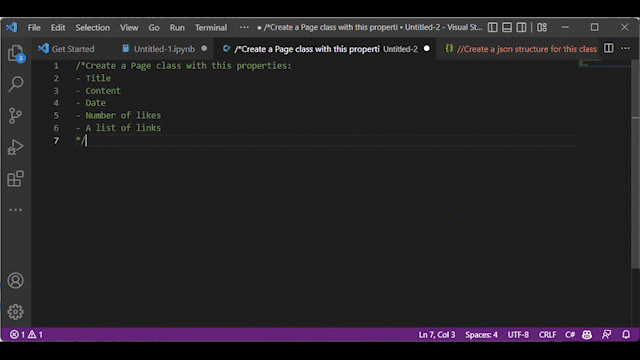Viewport: 640px width, 360px height.
Task: Open Source Control view icon
Action: click(x=16, y=116)
